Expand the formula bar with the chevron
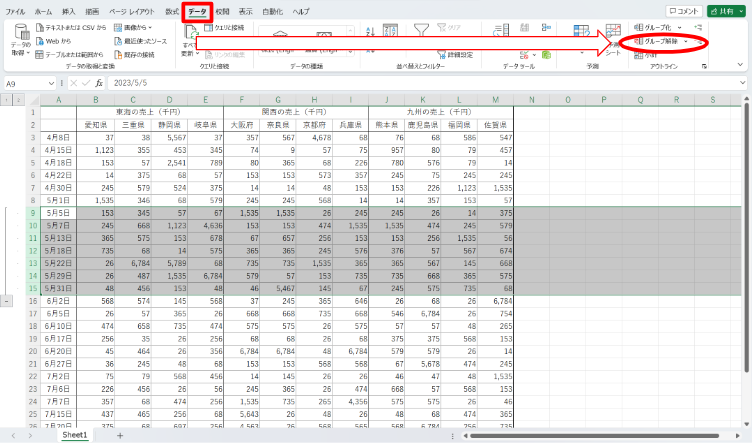 point(743,84)
